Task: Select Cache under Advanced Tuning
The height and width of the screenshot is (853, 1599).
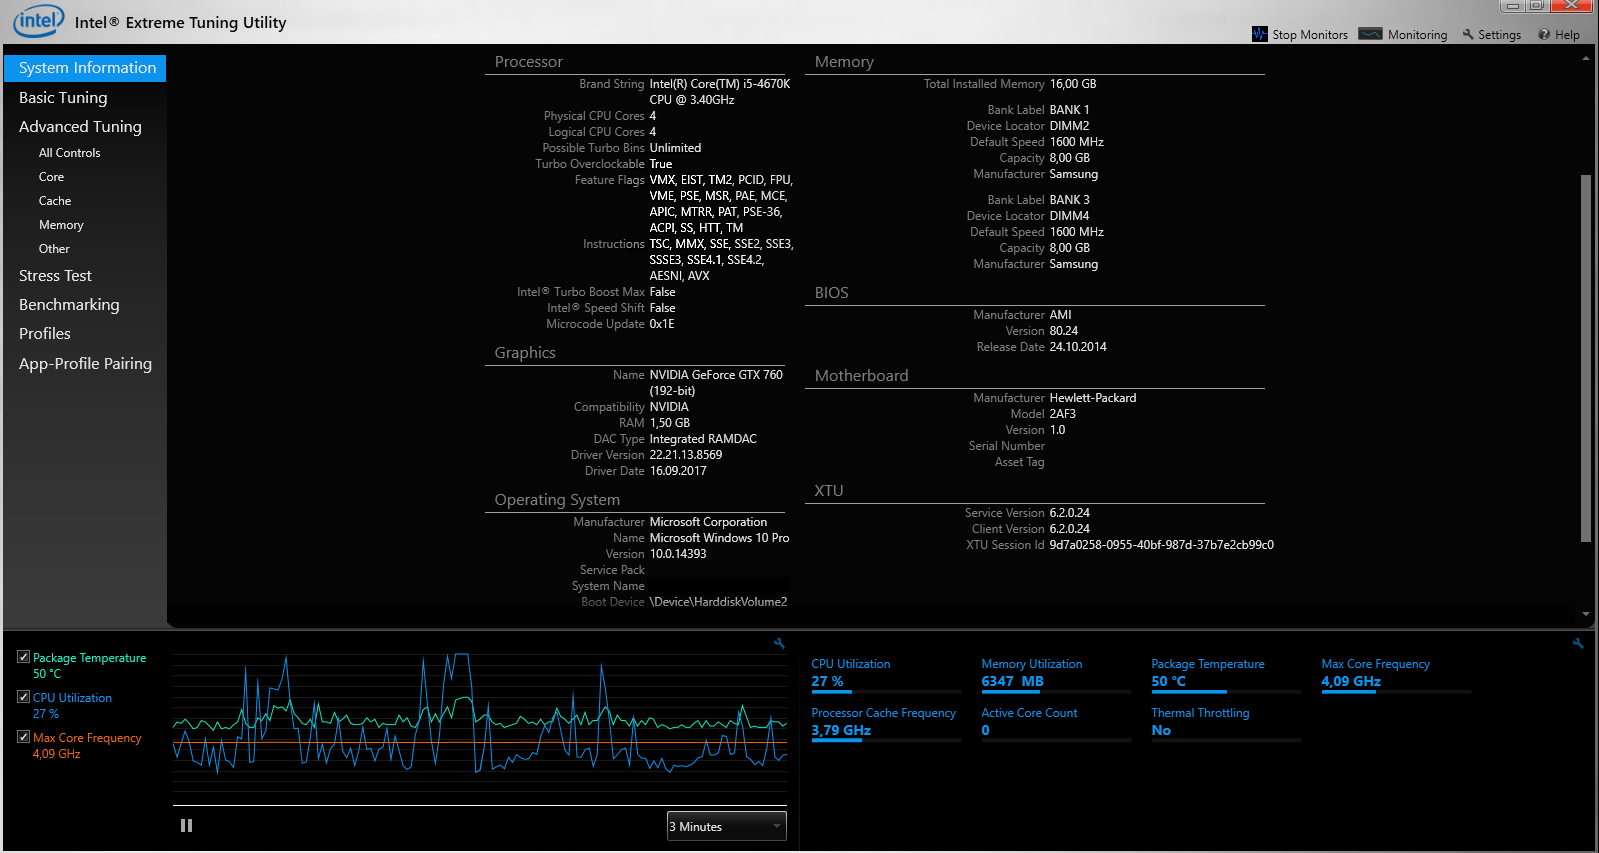Action: pos(55,201)
